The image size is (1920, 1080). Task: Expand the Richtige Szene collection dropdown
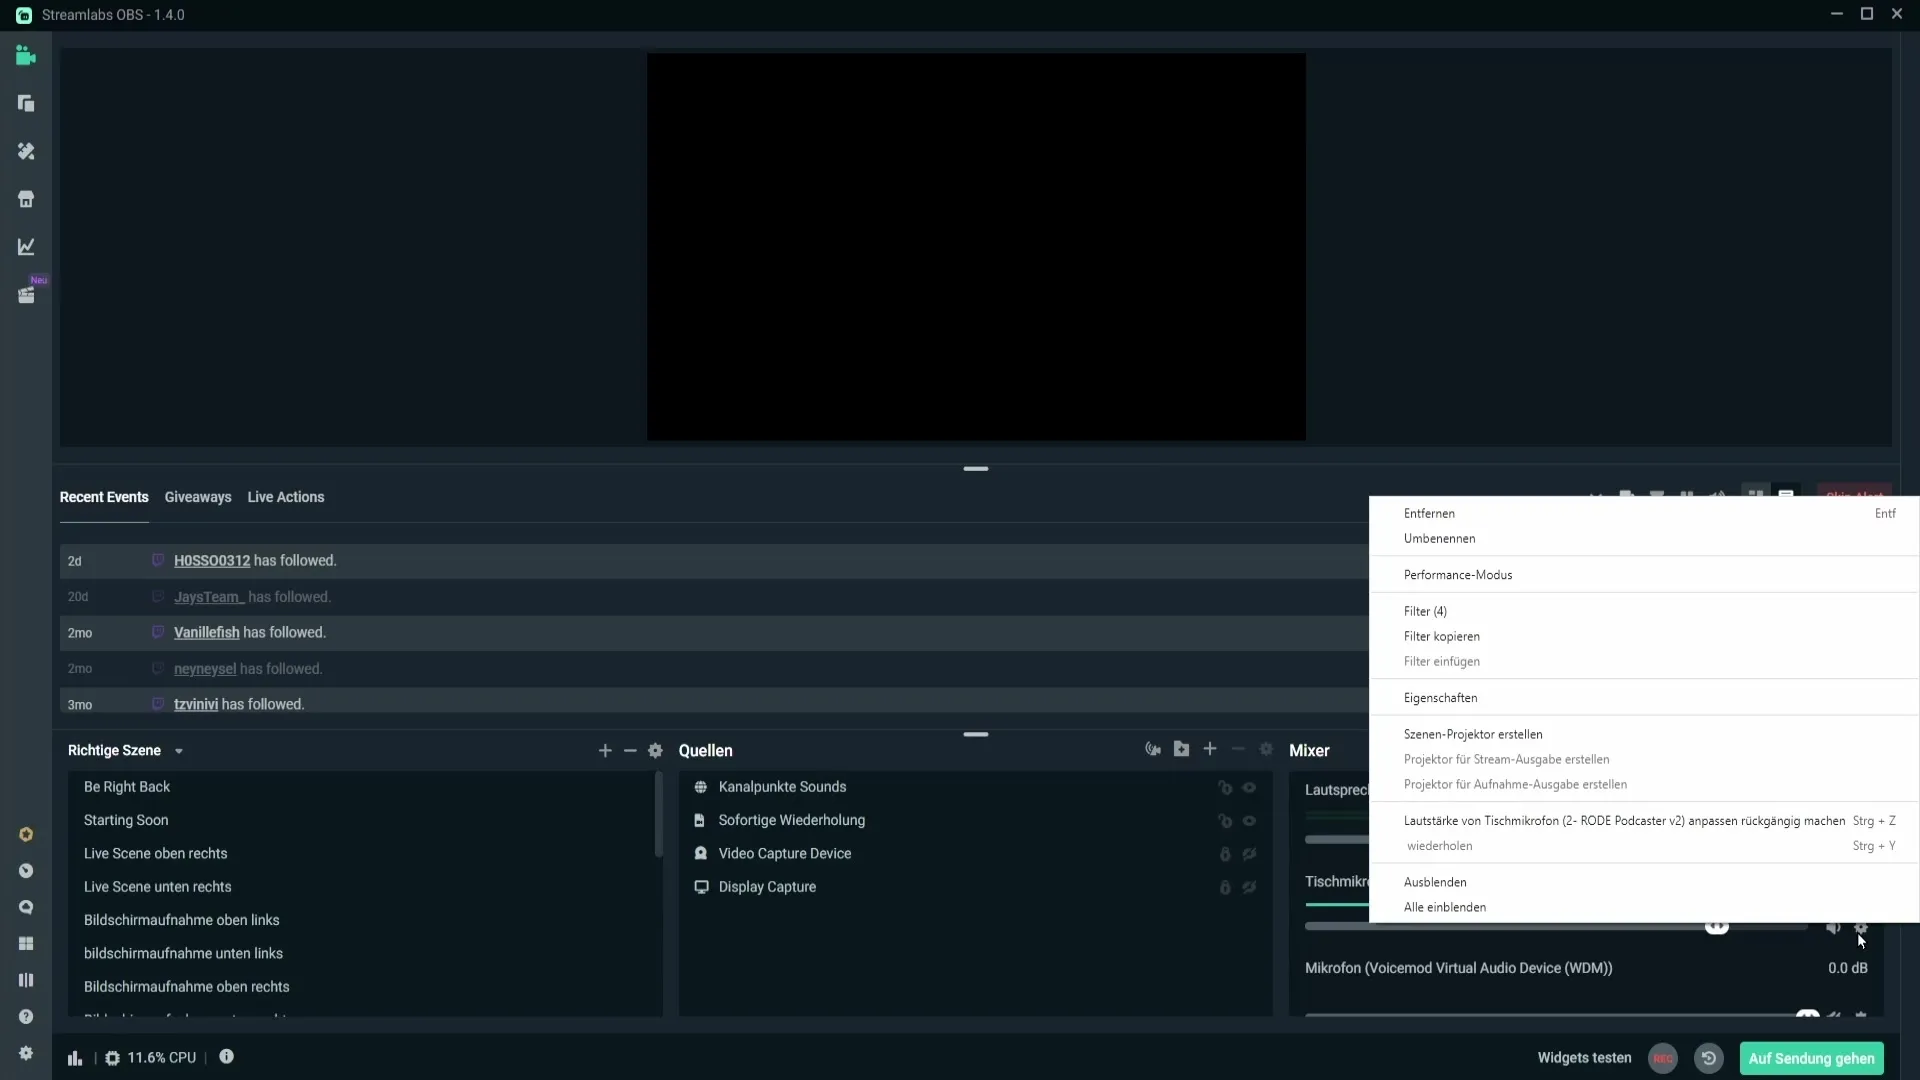click(x=179, y=752)
